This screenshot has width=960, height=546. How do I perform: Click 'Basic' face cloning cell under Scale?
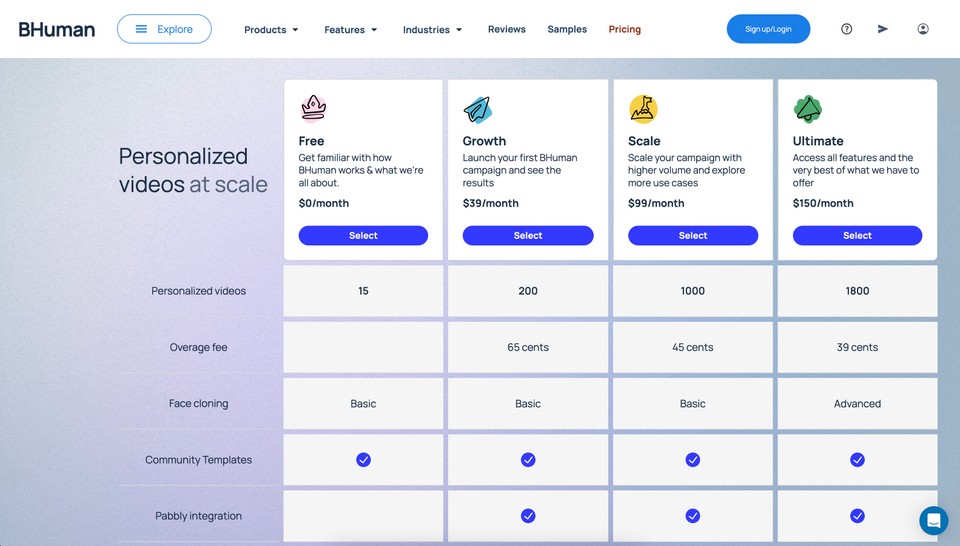tap(692, 403)
